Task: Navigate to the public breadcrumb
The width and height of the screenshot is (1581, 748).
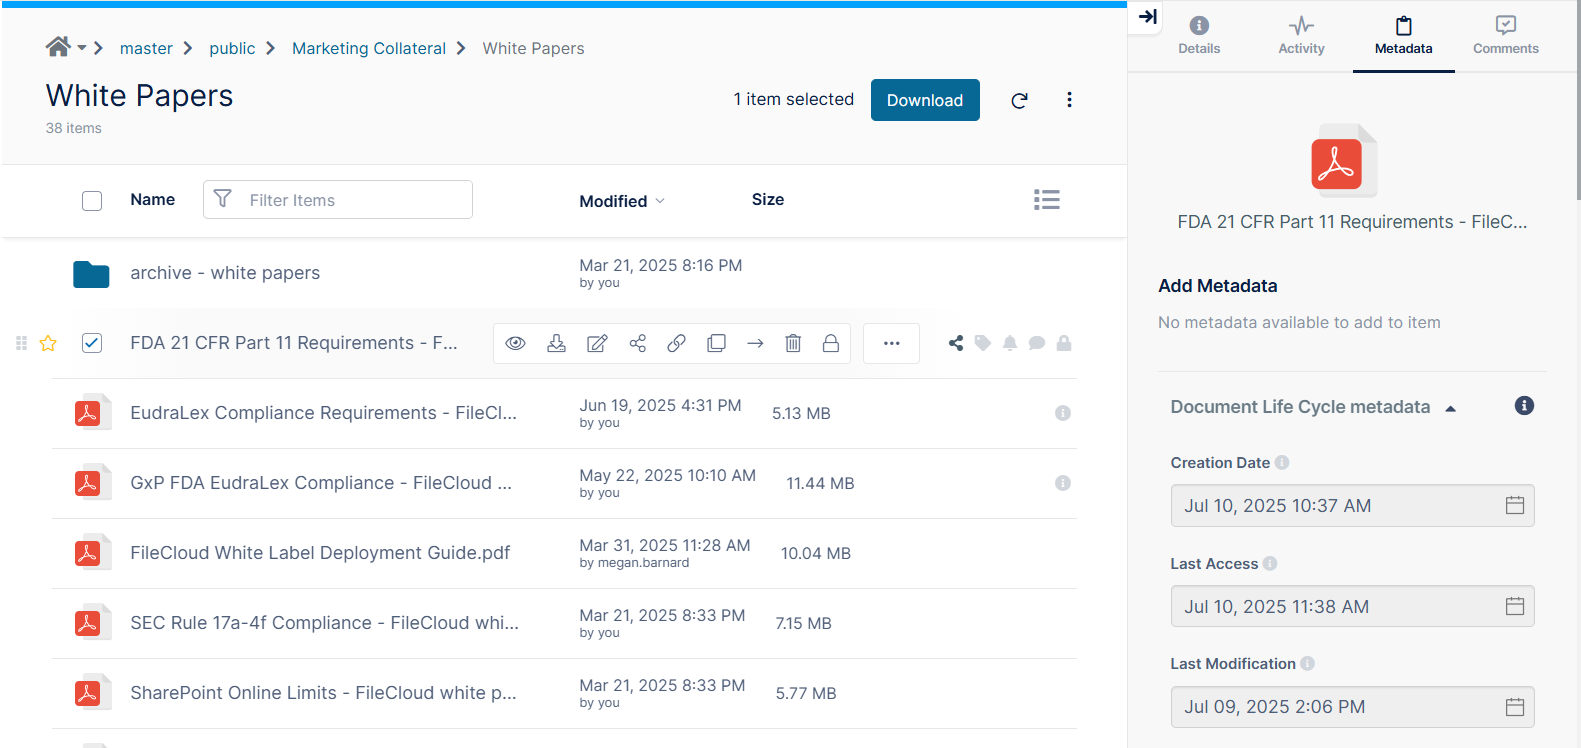Action: (x=232, y=48)
